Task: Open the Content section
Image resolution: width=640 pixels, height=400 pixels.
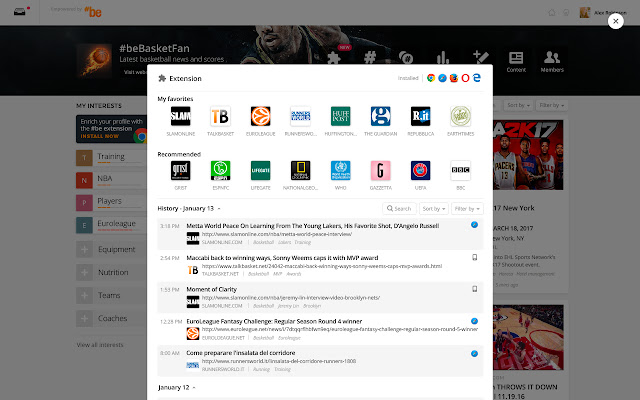Action: [x=516, y=62]
